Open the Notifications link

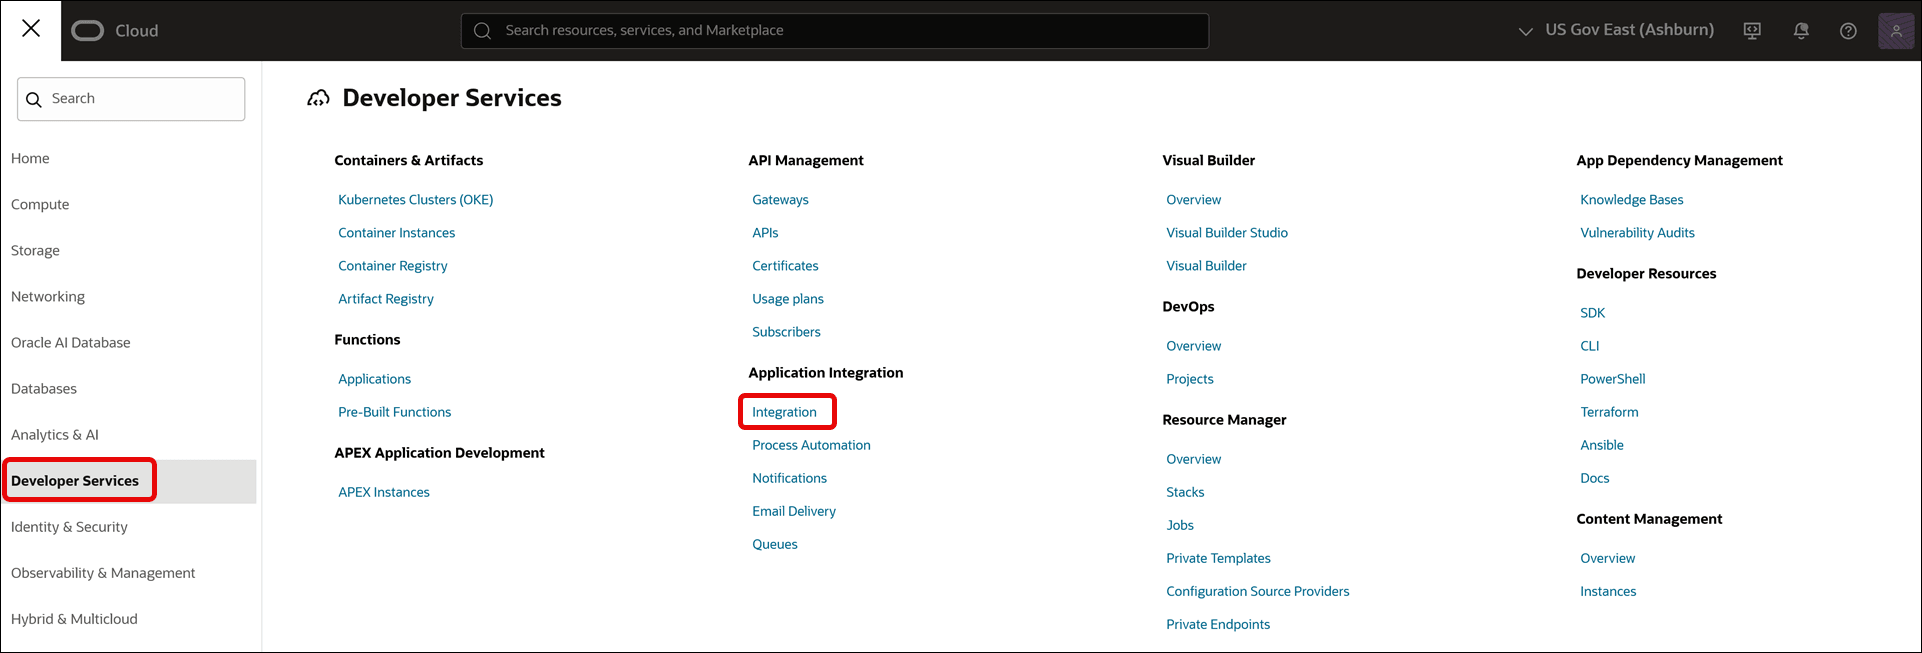(790, 478)
